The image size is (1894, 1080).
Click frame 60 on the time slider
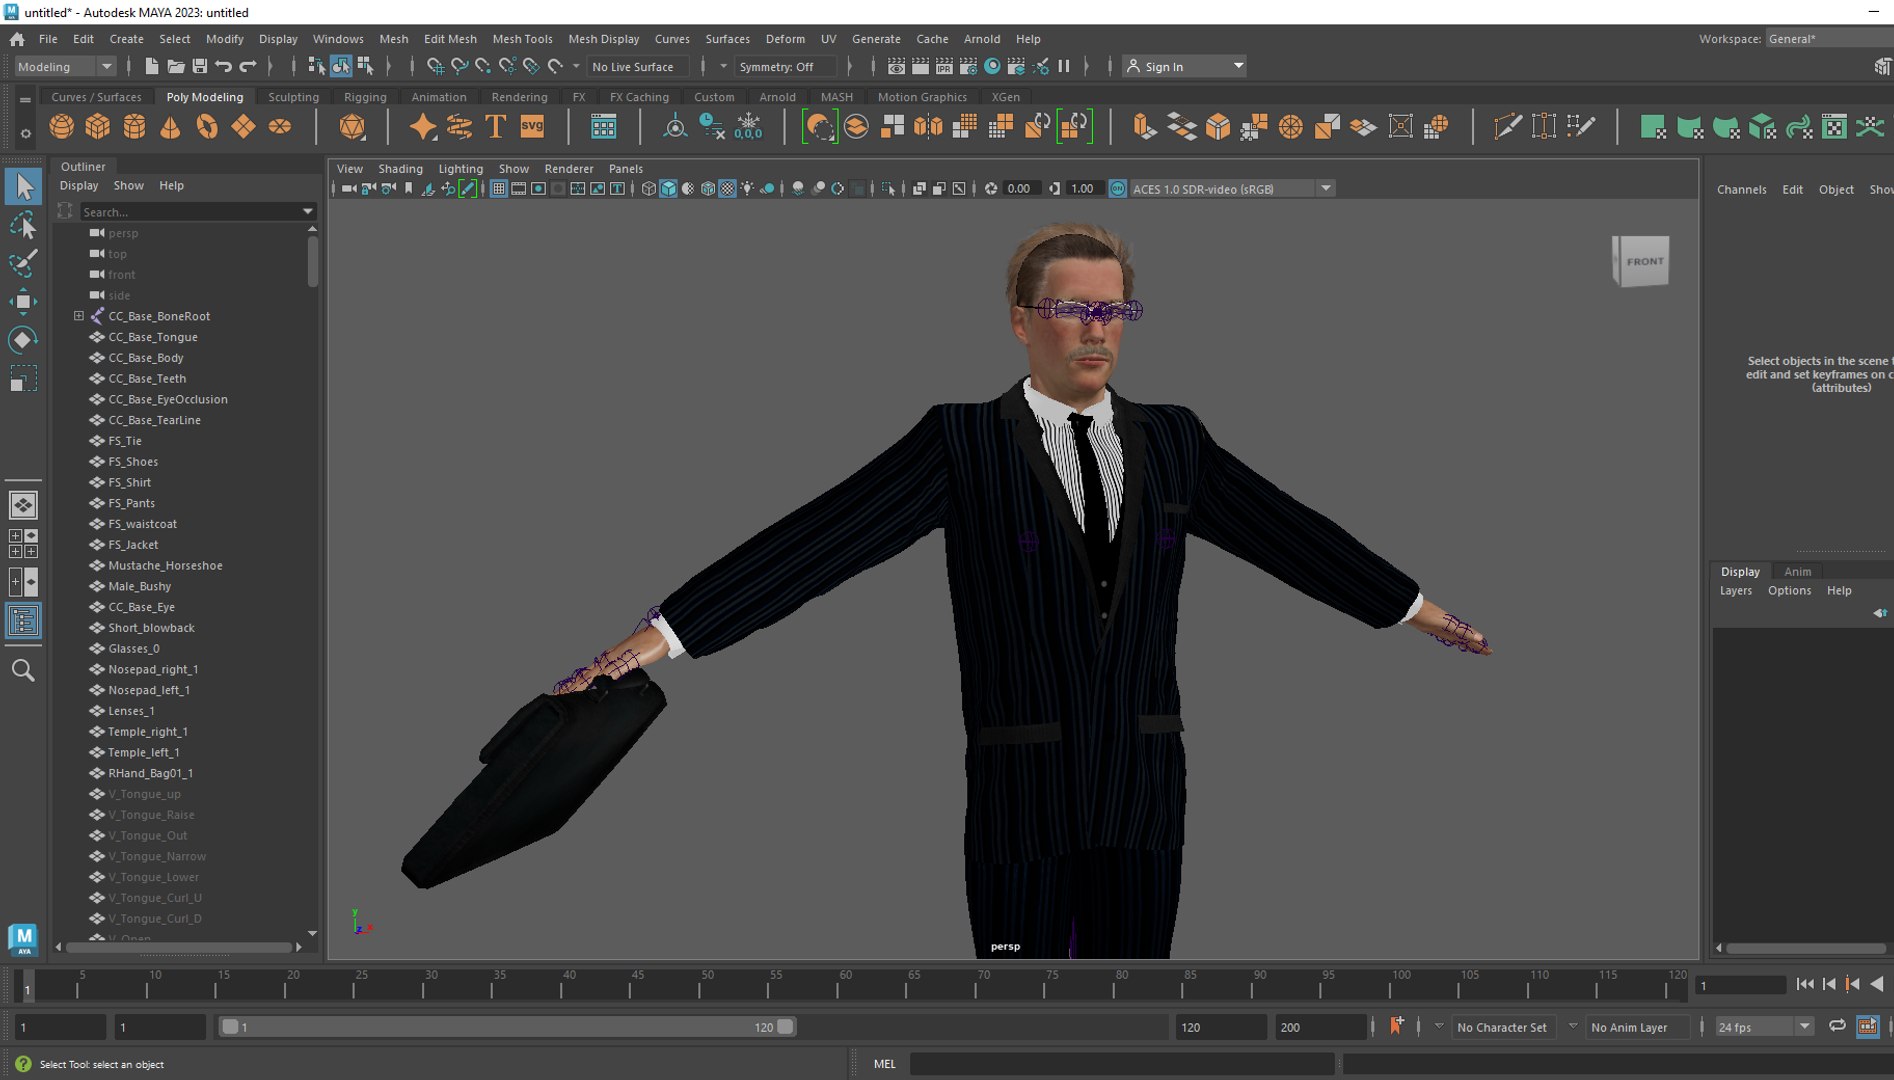tap(845, 986)
